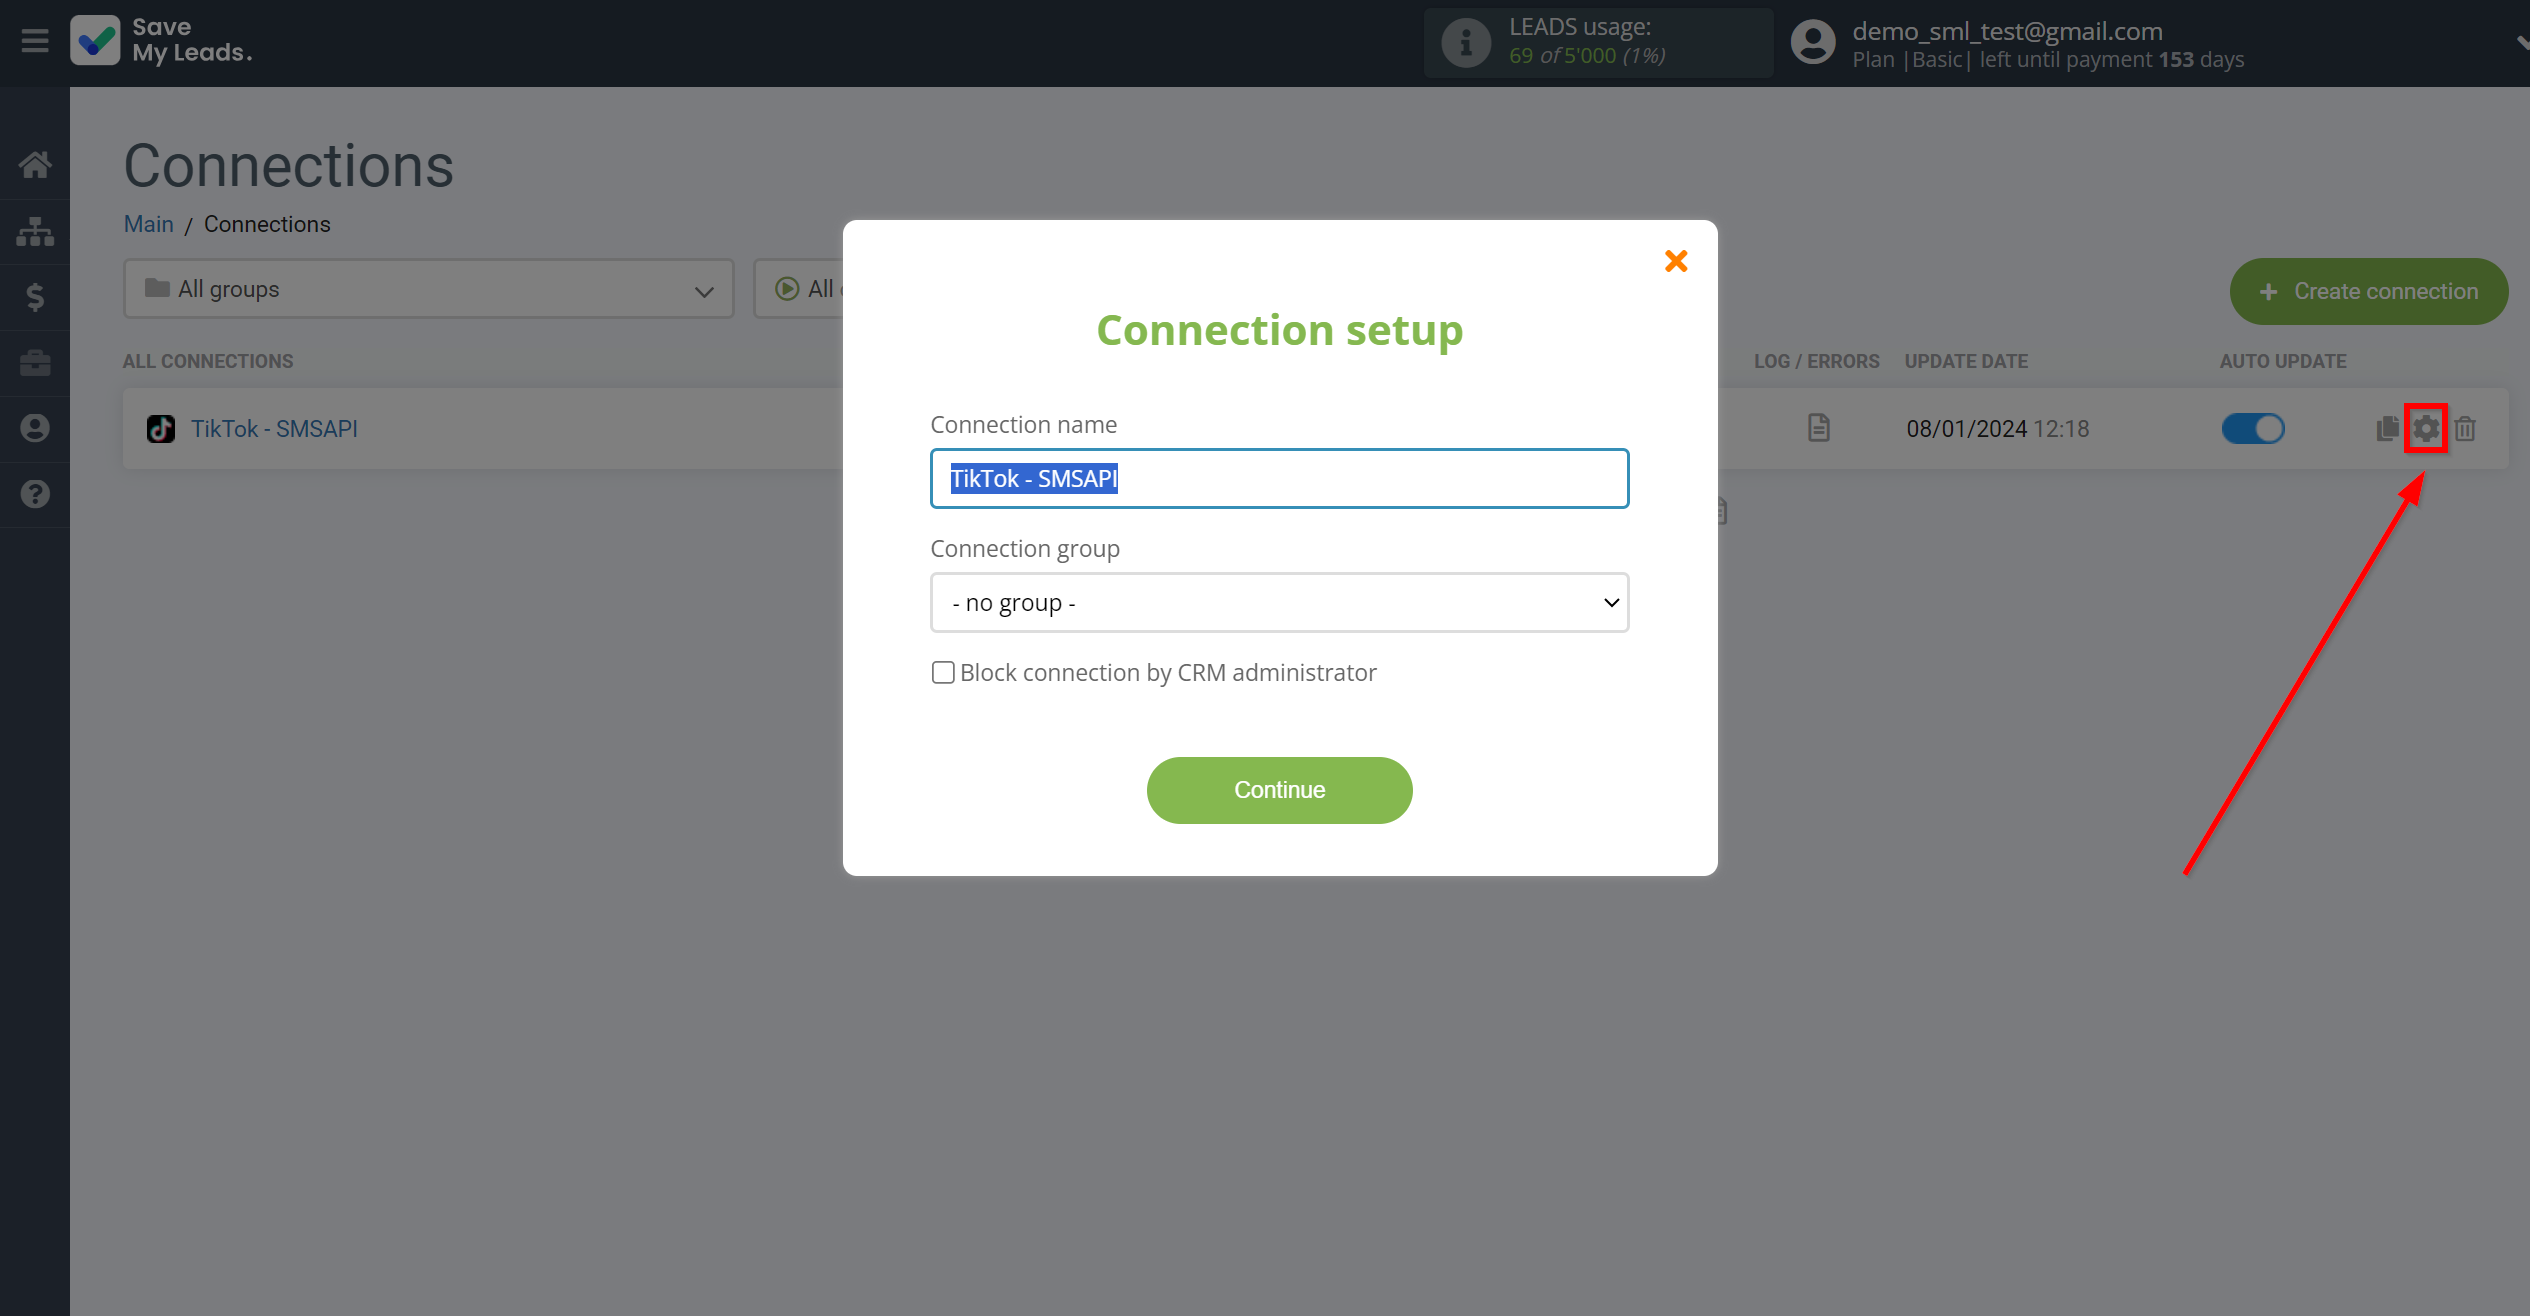Close the Connection setup modal
This screenshot has width=2530, height=1316.
[x=1677, y=261]
